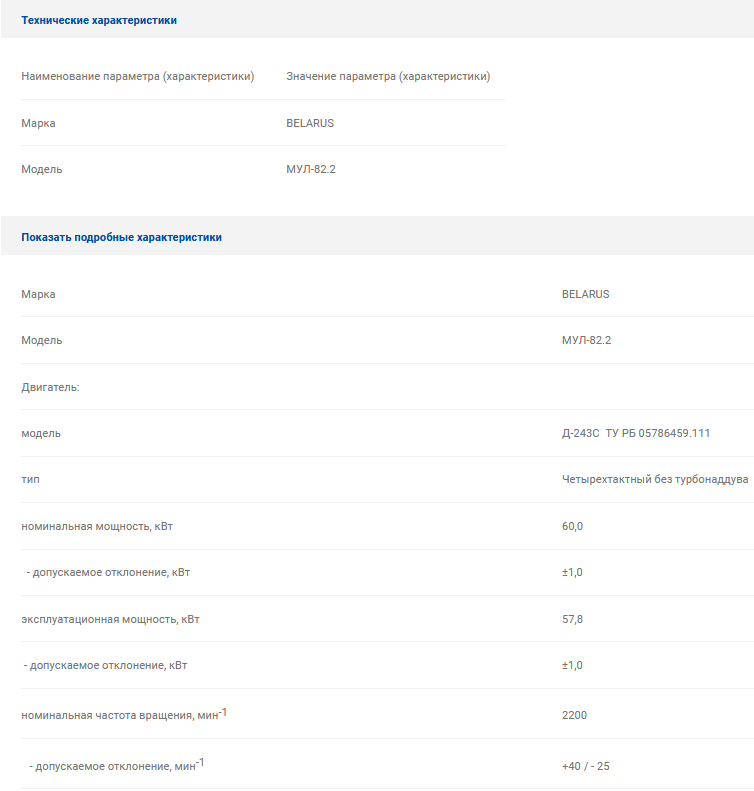
Task: Click the номинальная частота вращения label
Action: (x=124, y=714)
